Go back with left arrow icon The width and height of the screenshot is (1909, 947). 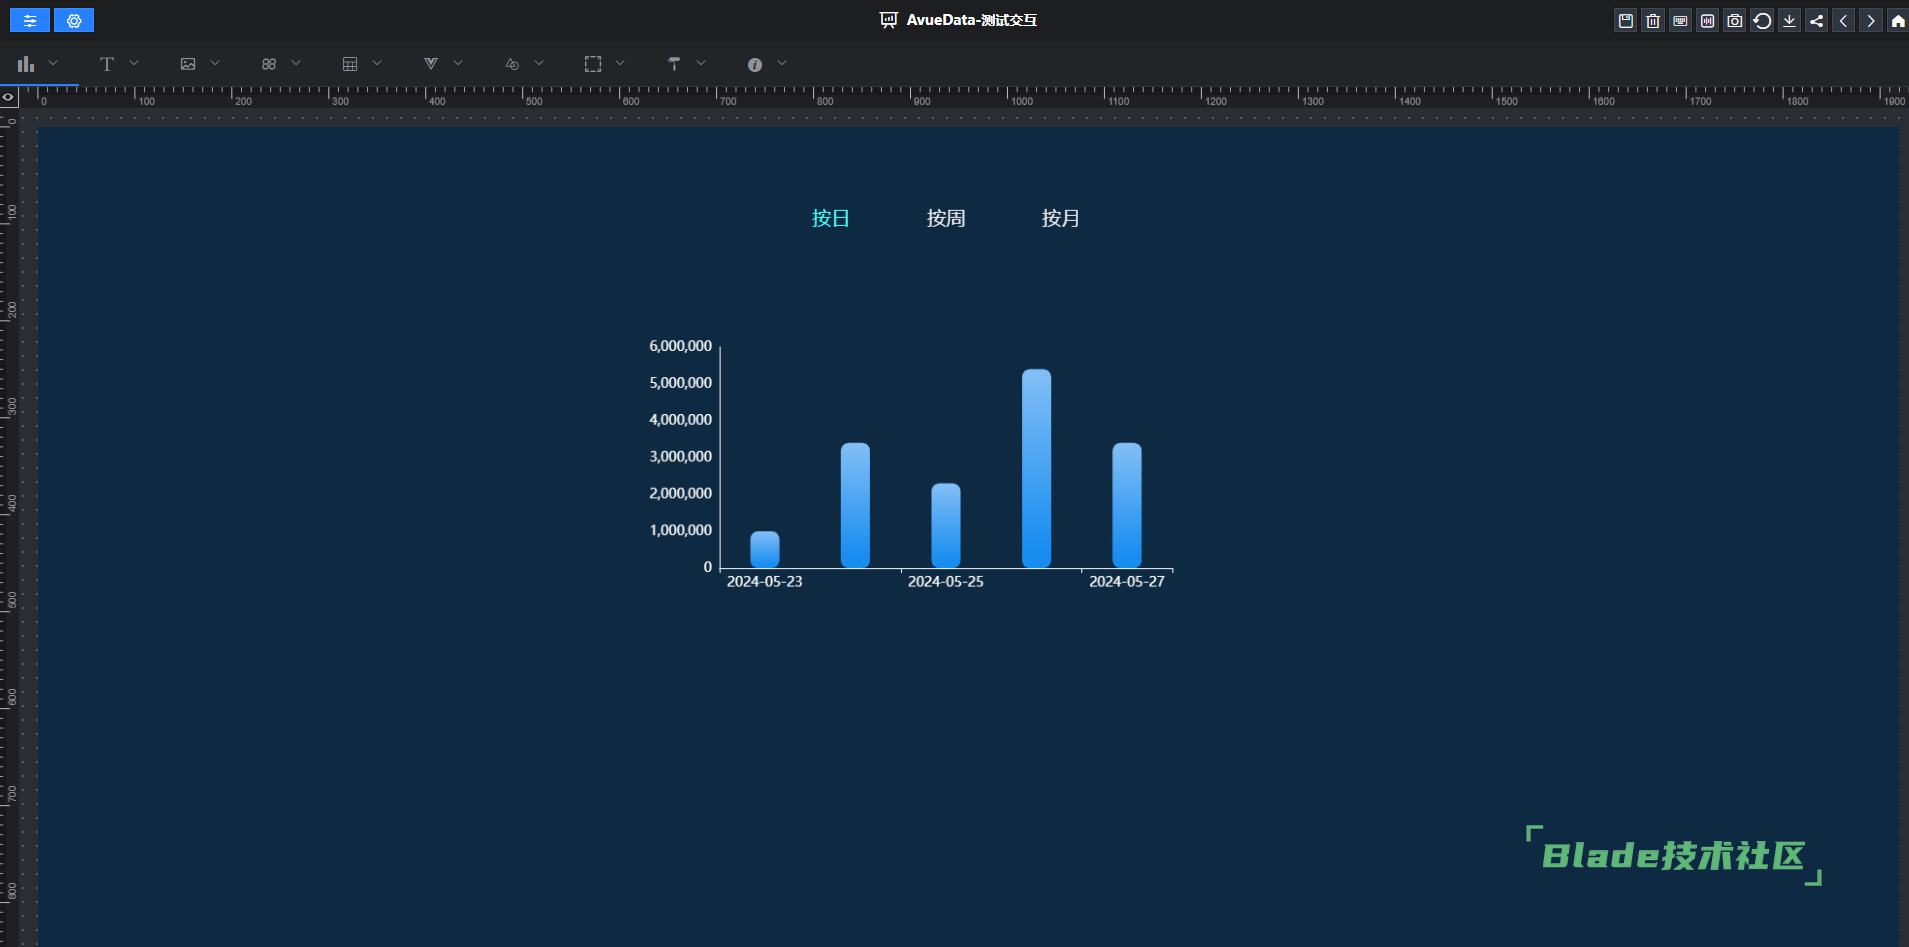[1844, 20]
